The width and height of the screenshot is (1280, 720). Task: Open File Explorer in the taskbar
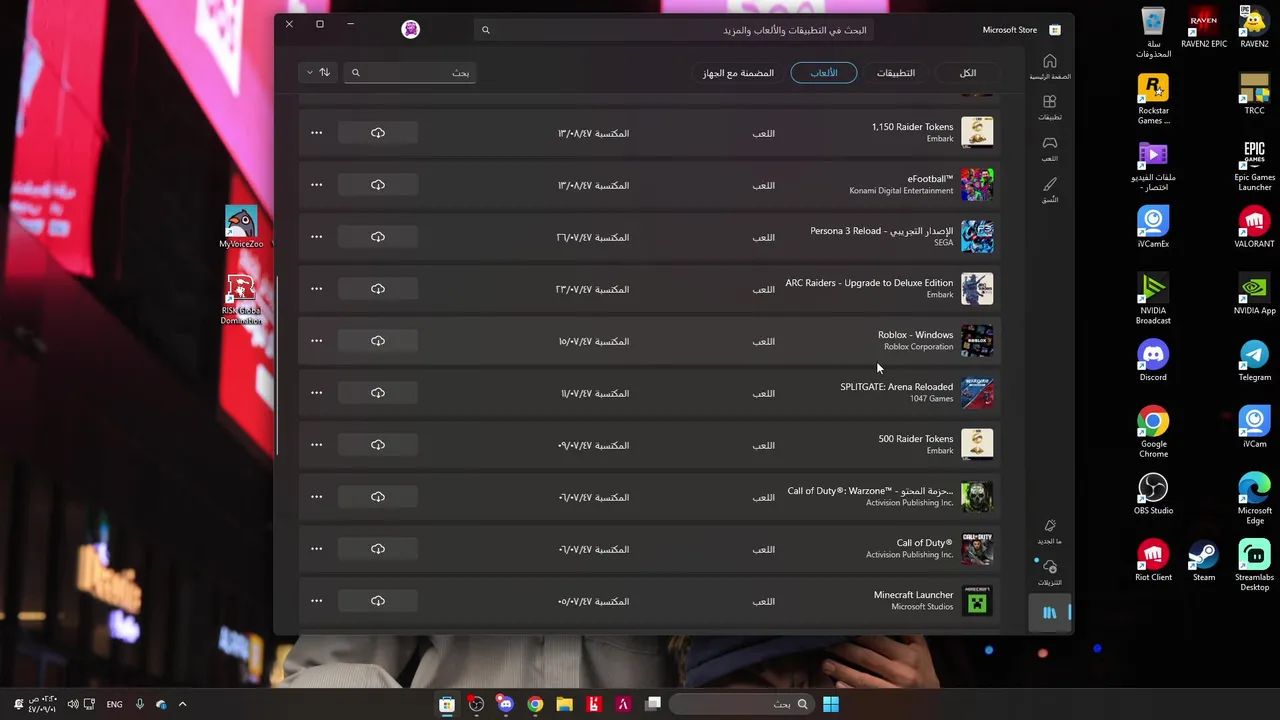[564, 704]
